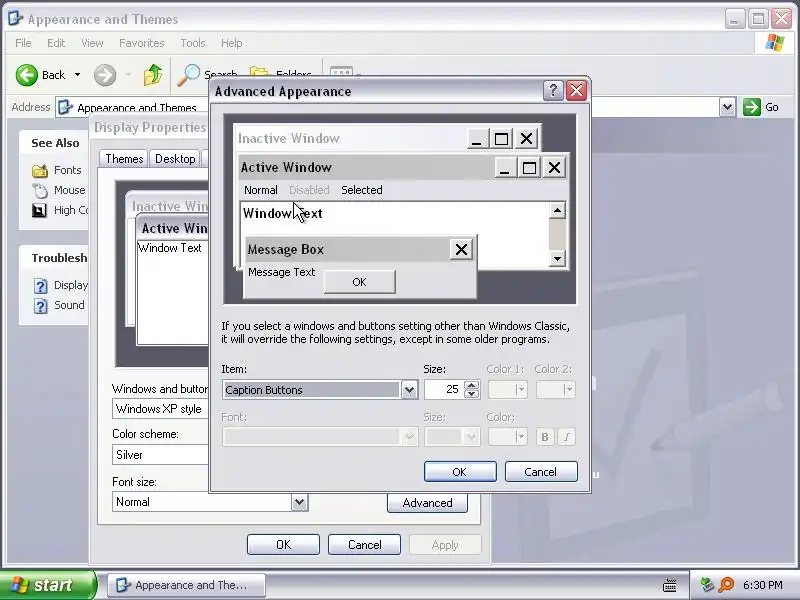Switch to the Desktop tab
Image resolution: width=800 pixels, height=600 pixels.
pos(175,159)
